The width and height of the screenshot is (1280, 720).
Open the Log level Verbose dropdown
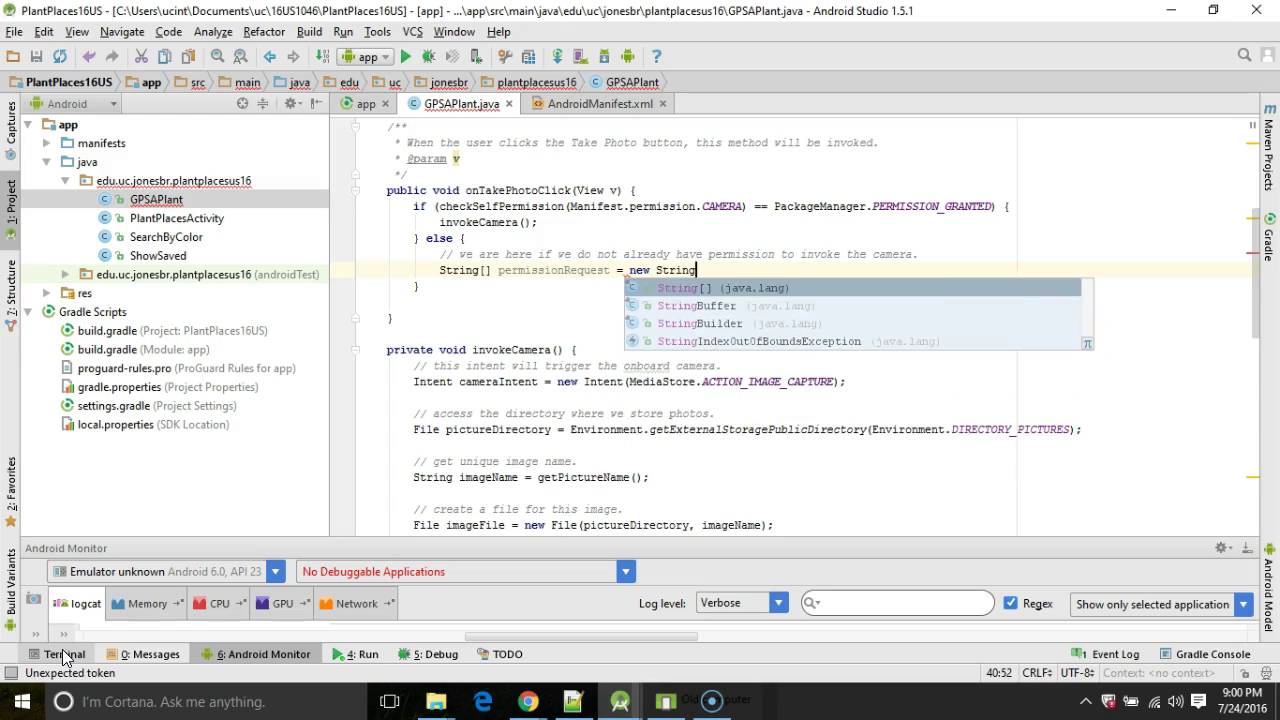click(x=778, y=603)
